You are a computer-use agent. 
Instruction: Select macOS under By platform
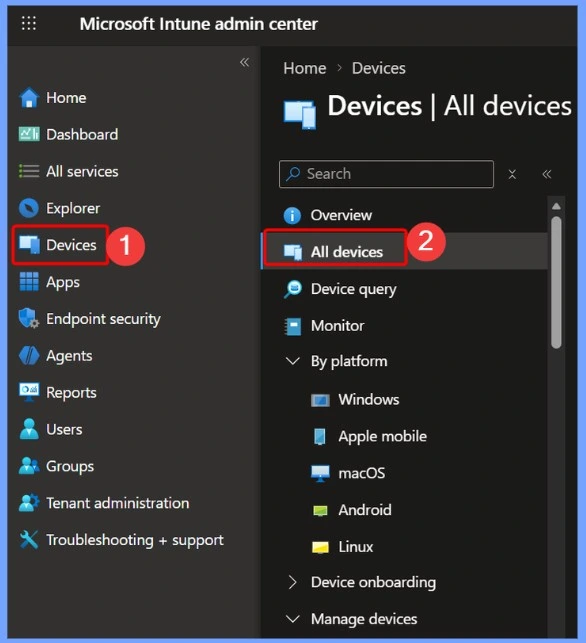(x=362, y=473)
